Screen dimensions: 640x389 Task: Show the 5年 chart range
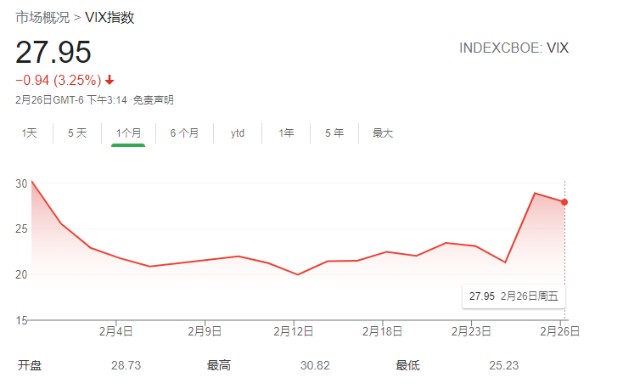click(334, 133)
